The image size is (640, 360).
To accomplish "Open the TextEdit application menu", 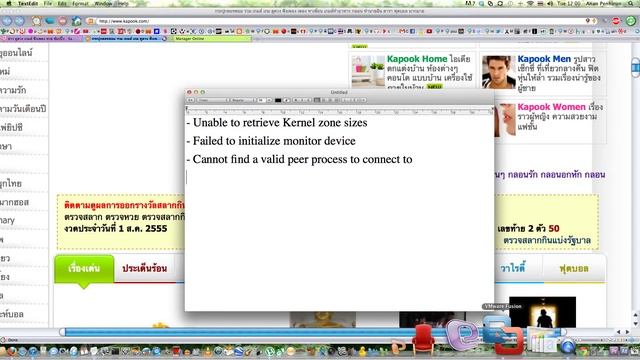I will [x=28, y=3].
